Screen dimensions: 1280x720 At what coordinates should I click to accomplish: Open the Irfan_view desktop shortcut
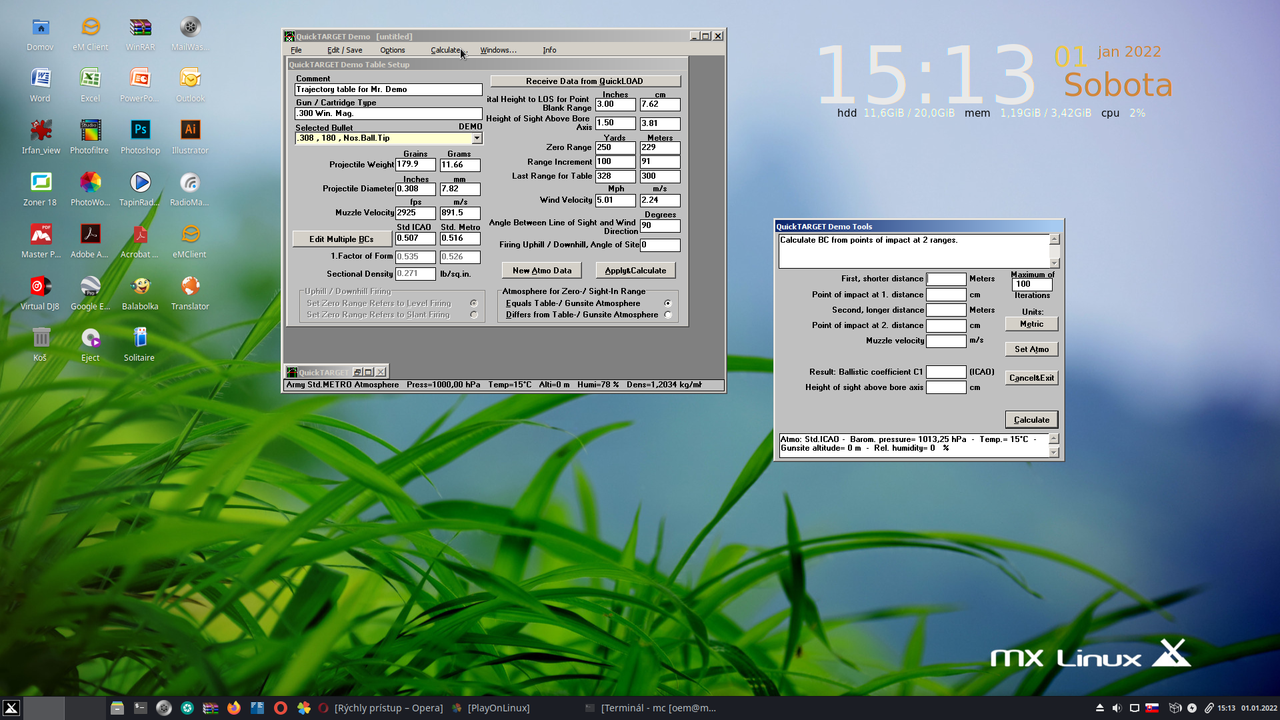click(41, 131)
